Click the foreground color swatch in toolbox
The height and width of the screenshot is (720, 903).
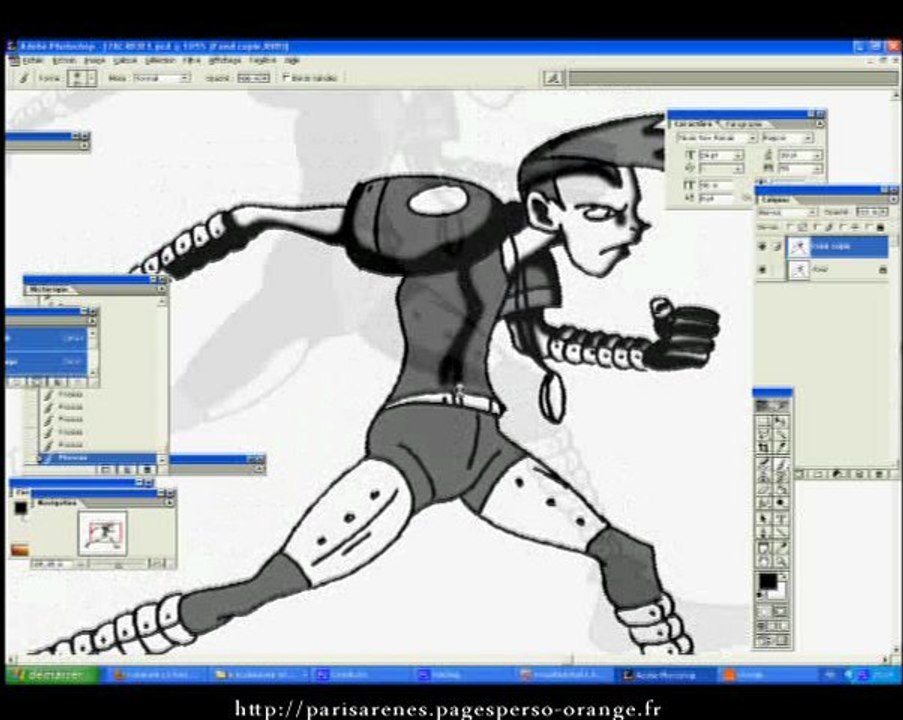click(x=767, y=581)
